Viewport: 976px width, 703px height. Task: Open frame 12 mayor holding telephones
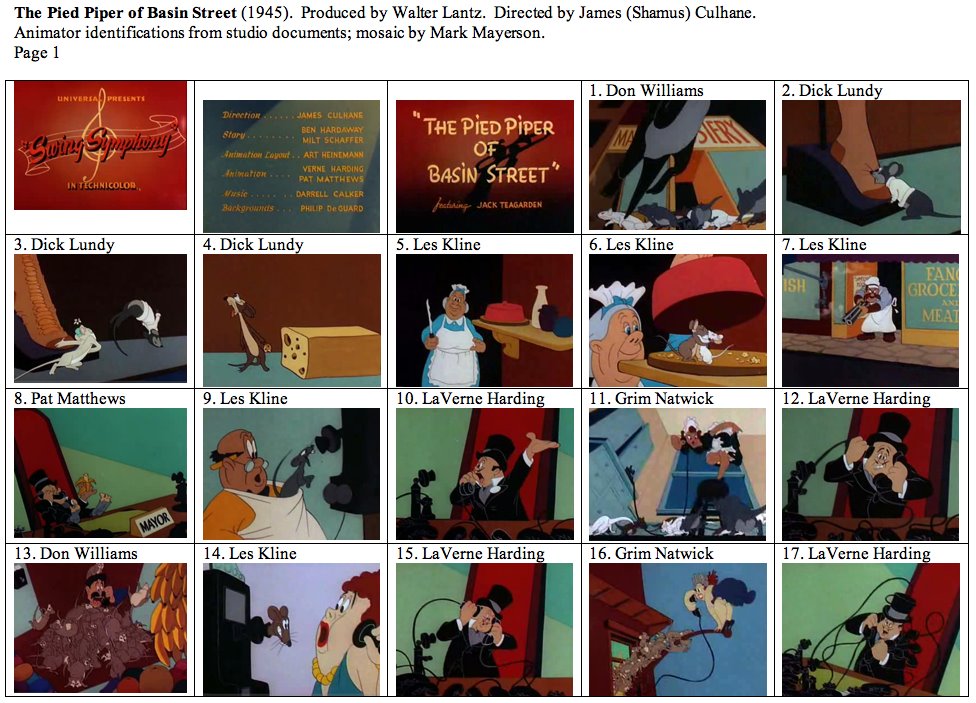coord(871,474)
